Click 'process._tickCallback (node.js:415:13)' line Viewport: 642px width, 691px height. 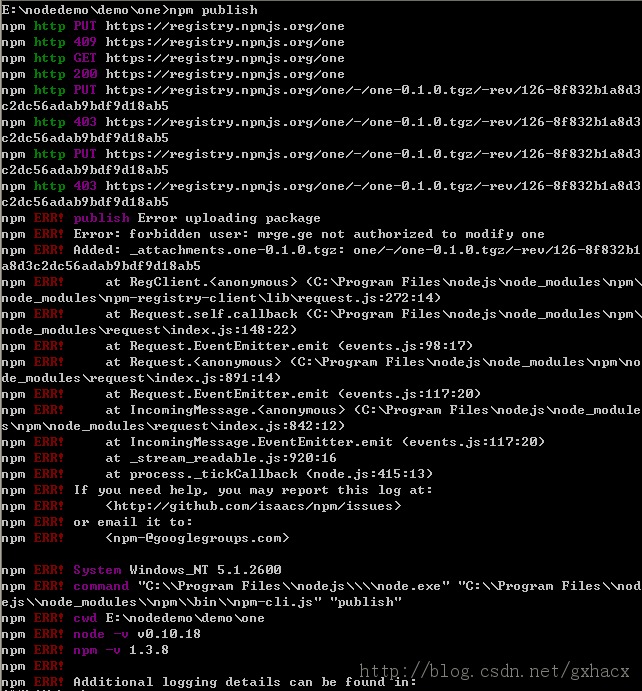tap(281, 474)
